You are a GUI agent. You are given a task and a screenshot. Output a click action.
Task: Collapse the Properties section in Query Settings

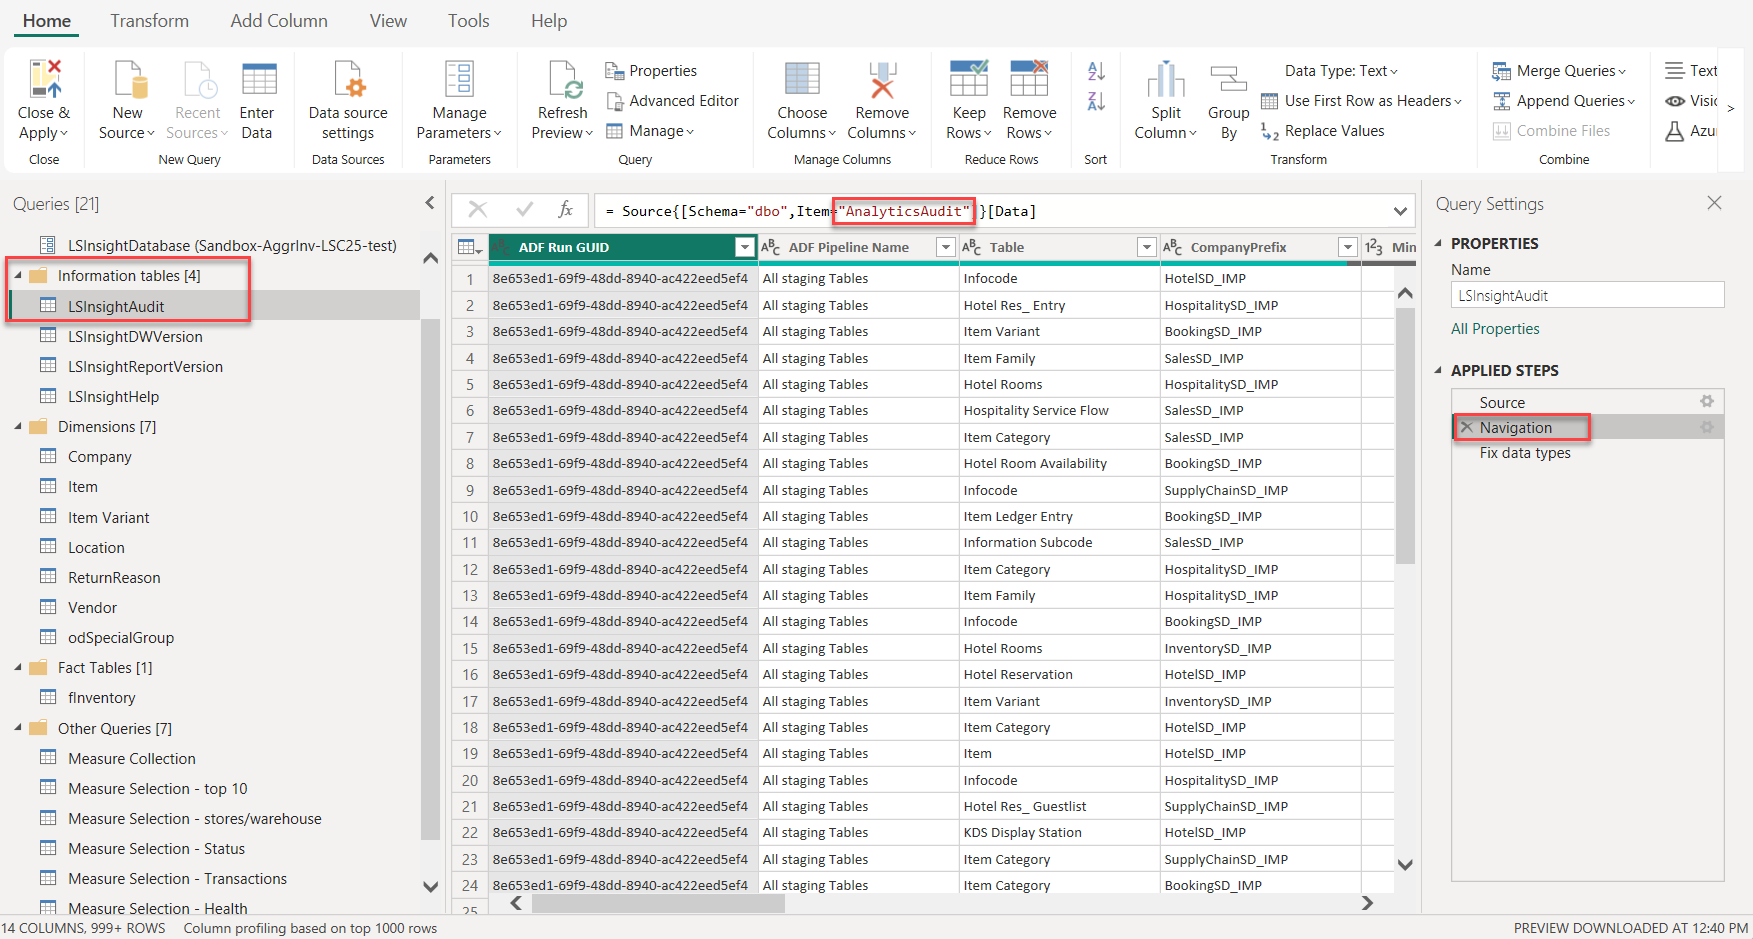(1439, 243)
